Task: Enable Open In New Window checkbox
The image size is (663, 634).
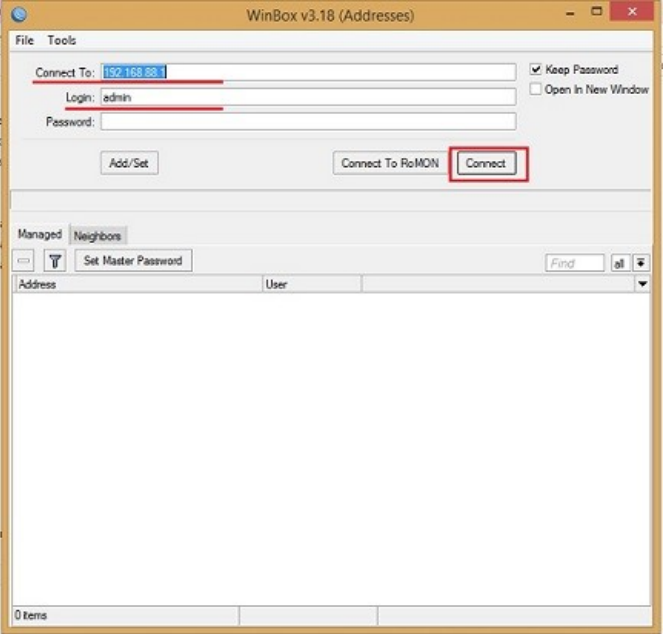Action: tap(535, 89)
